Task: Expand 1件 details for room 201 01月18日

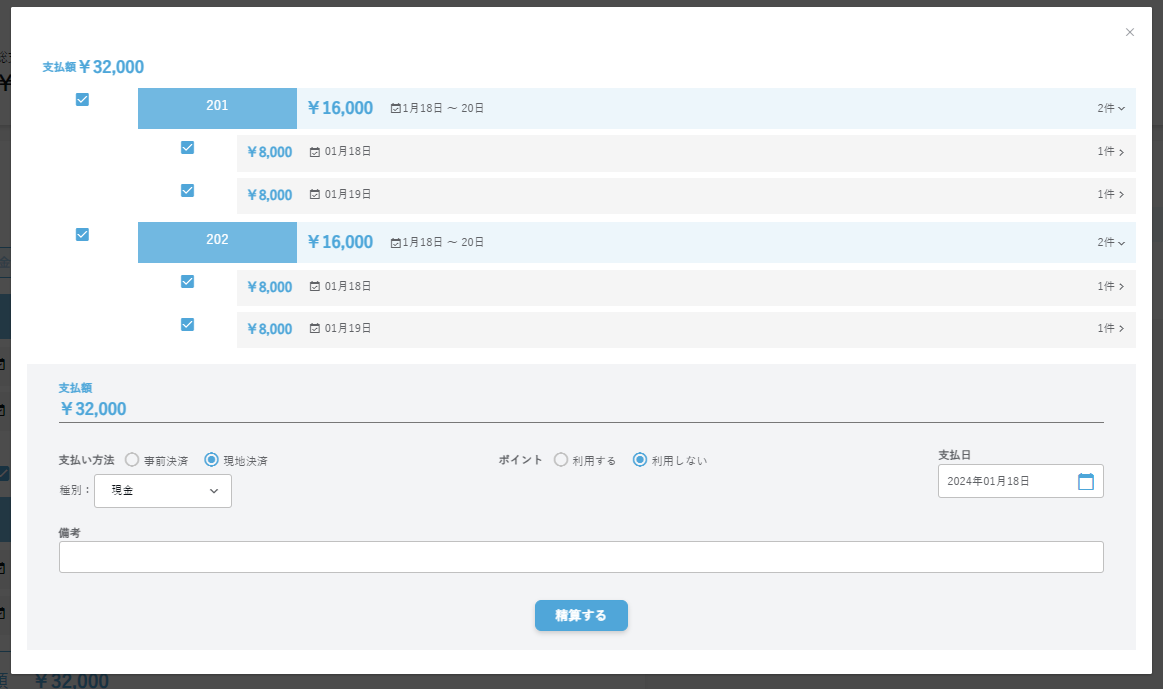Action: pyautogui.click(x=1111, y=152)
